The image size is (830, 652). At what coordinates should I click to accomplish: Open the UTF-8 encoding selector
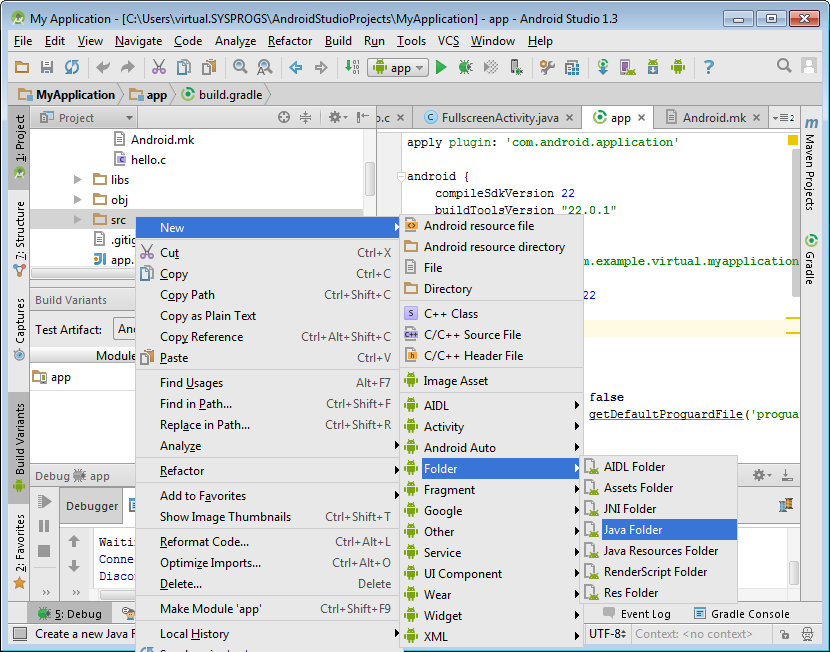(x=608, y=633)
